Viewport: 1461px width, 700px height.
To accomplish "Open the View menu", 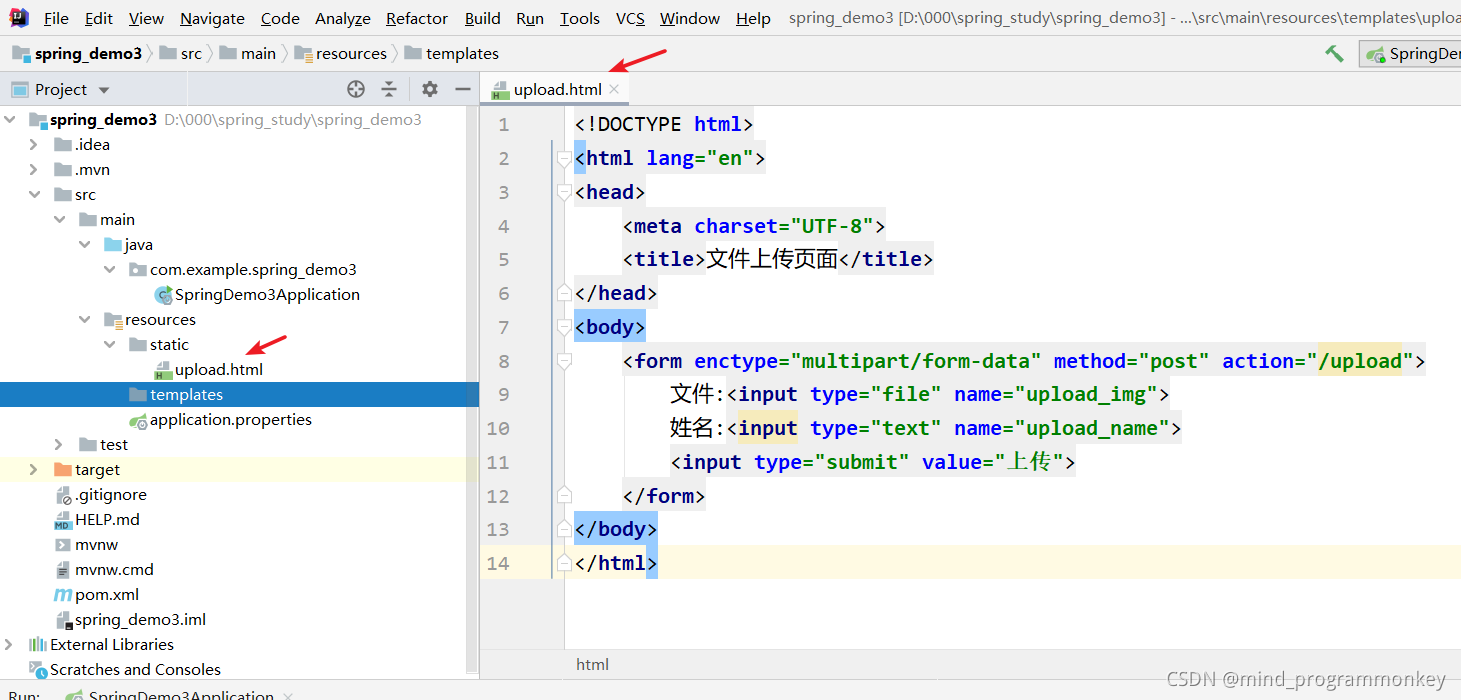I will (x=146, y=18).
